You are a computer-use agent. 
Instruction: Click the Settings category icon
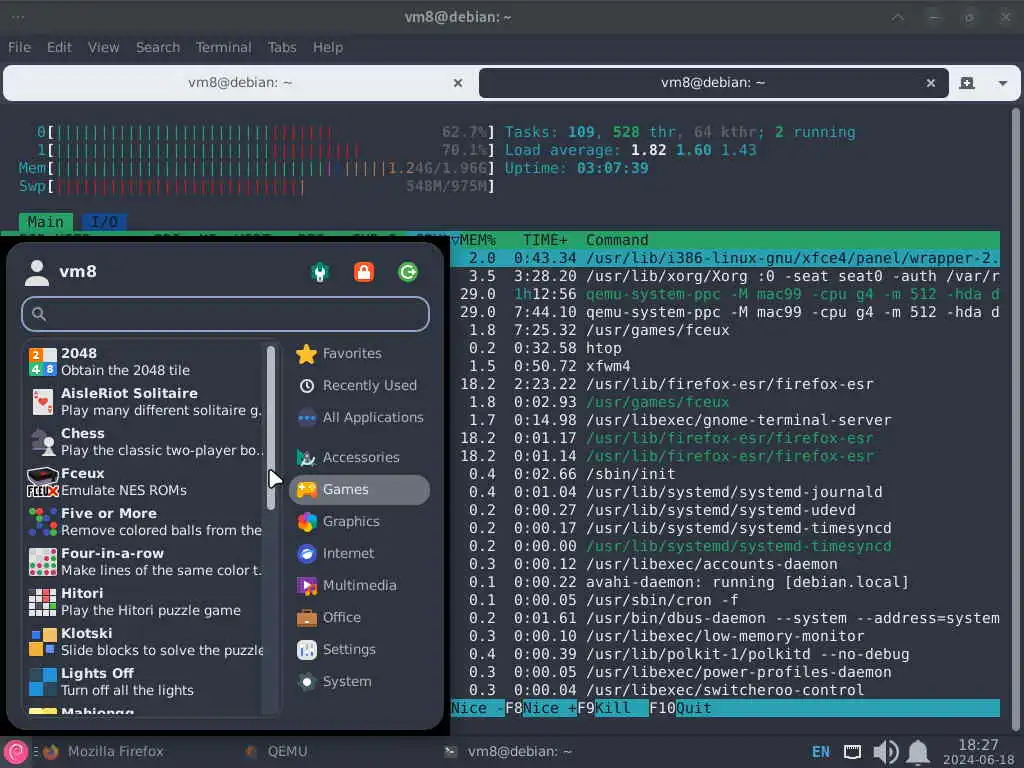pyautogui.click(x=306, y=650)
